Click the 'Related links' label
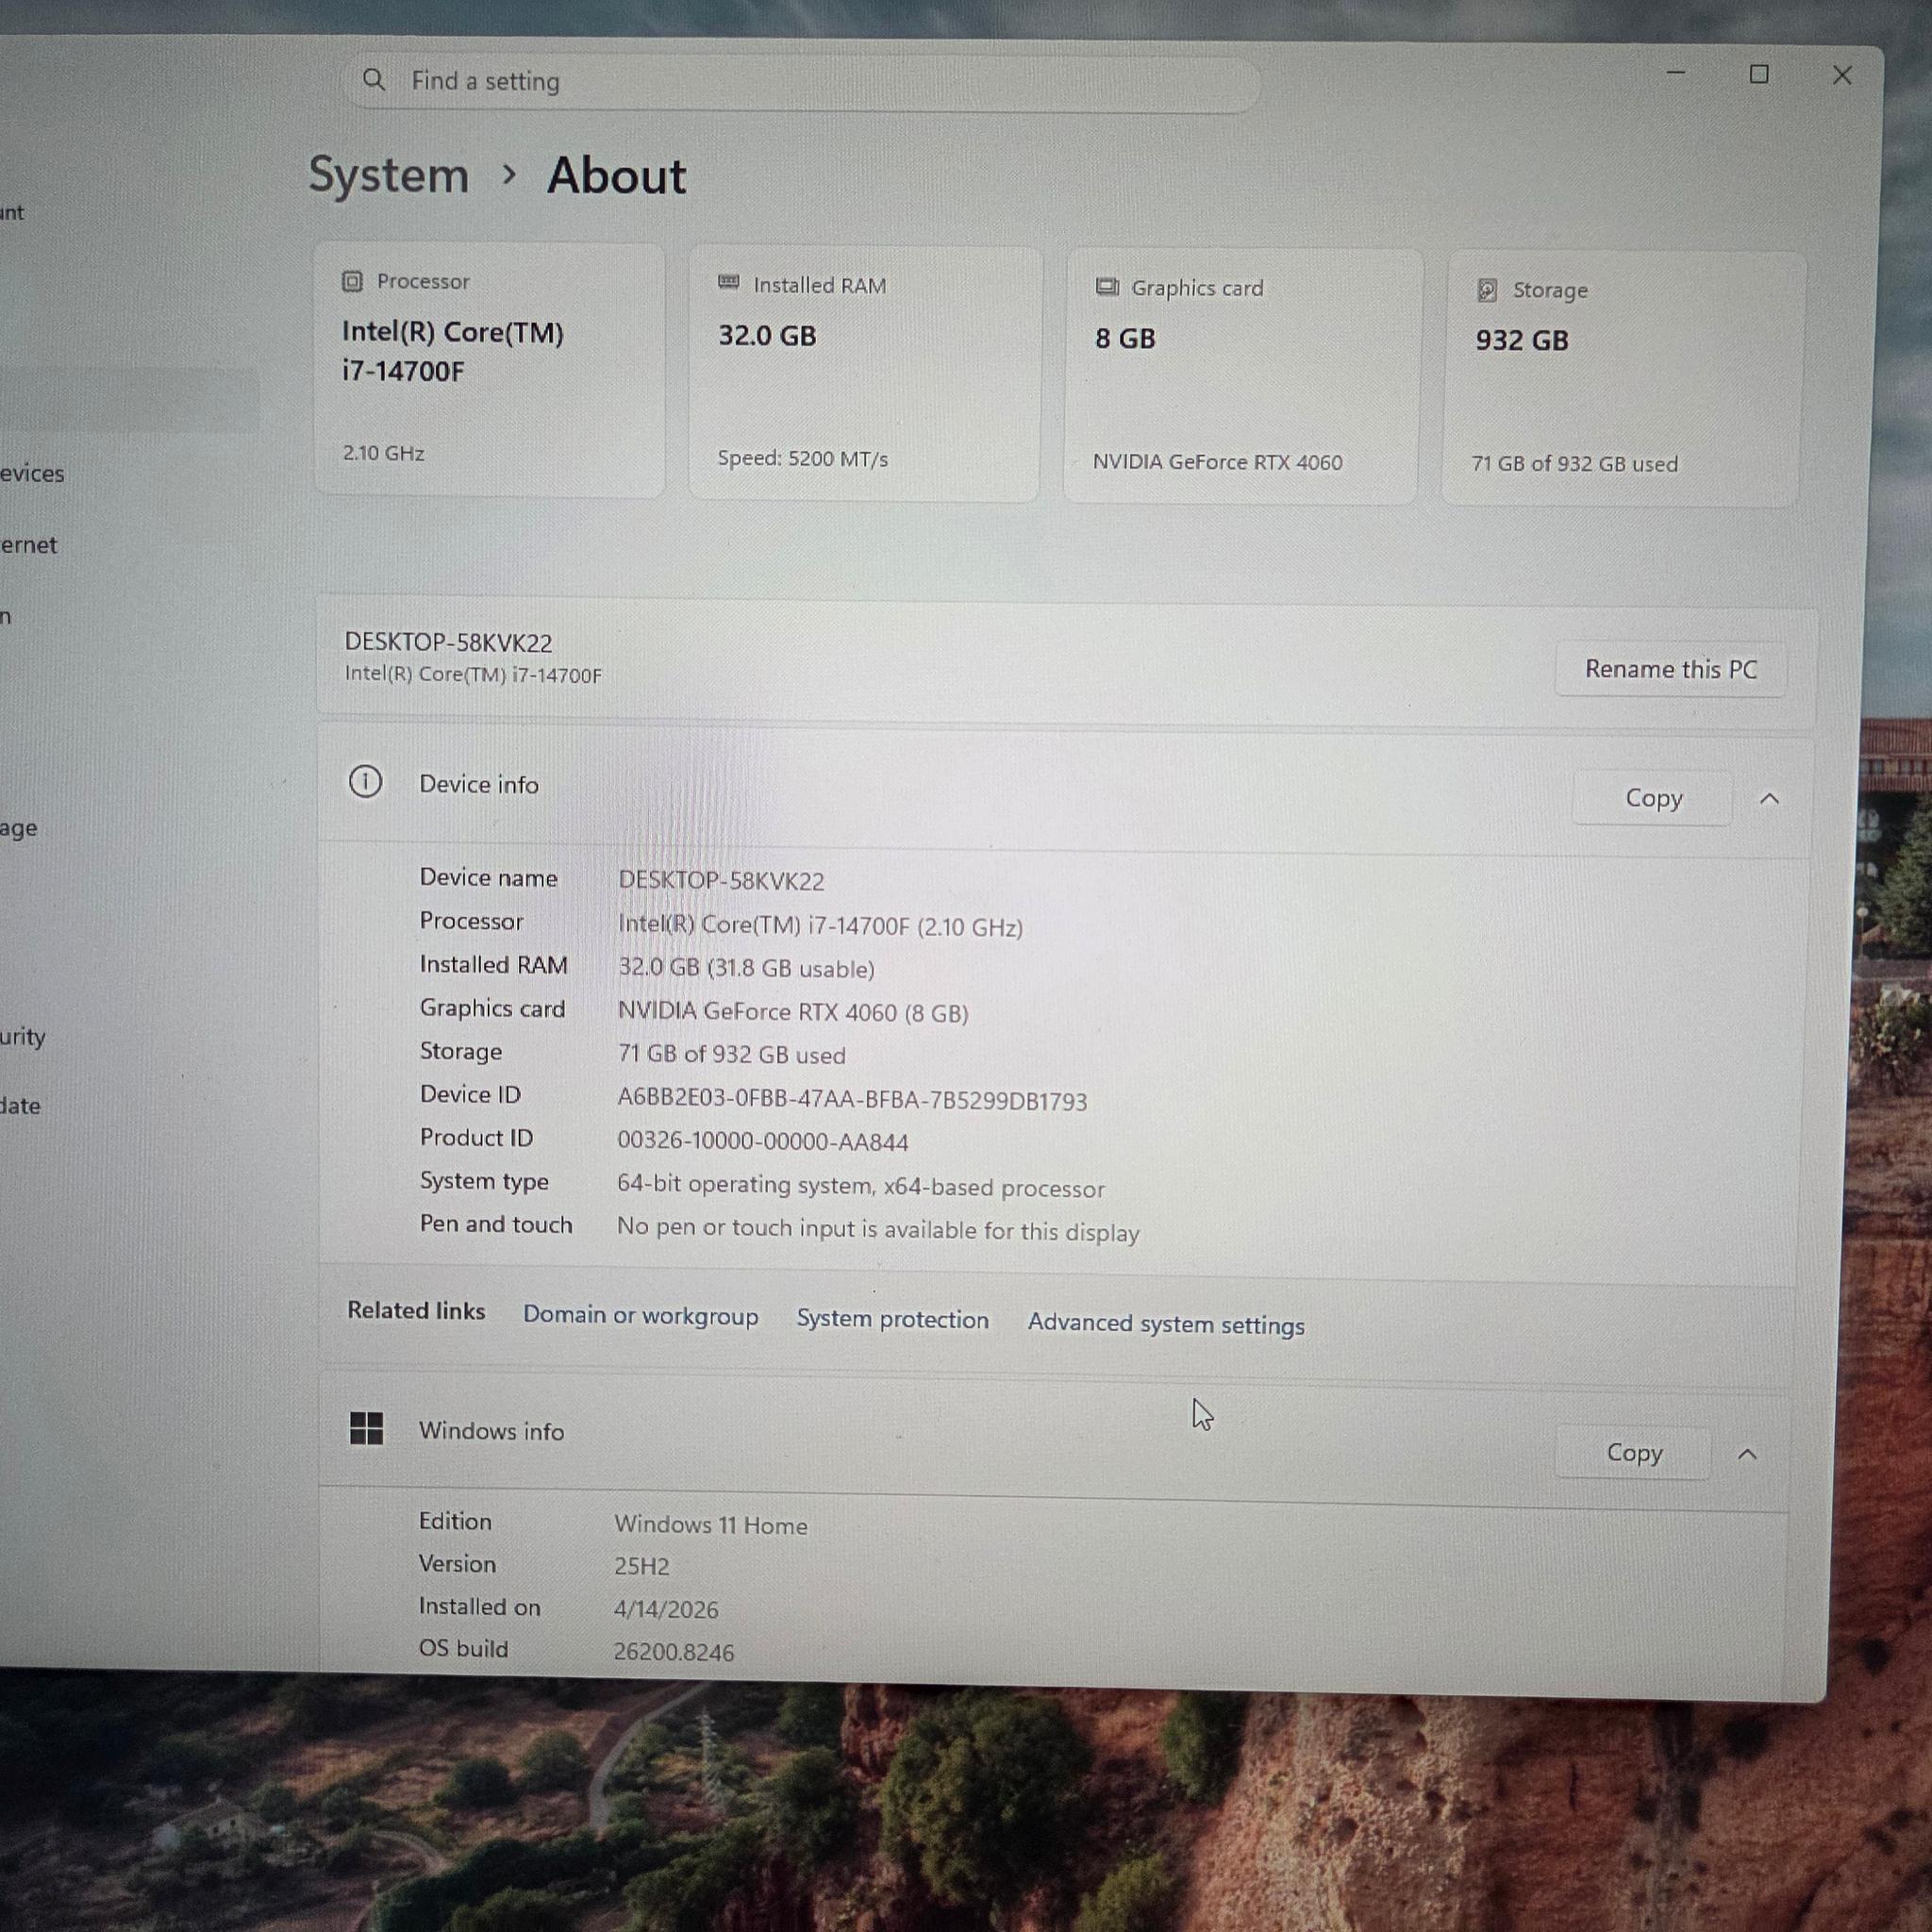Image resolution: width=1932 pixels, height=1932 pixels. pos(415,1310)
